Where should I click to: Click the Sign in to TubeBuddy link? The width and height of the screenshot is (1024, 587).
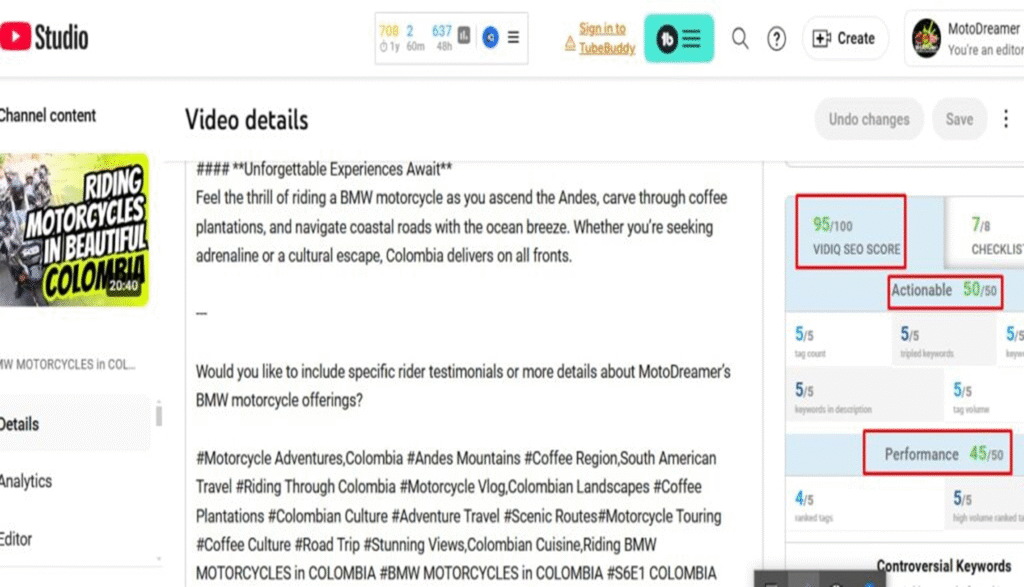click(607, 39)
